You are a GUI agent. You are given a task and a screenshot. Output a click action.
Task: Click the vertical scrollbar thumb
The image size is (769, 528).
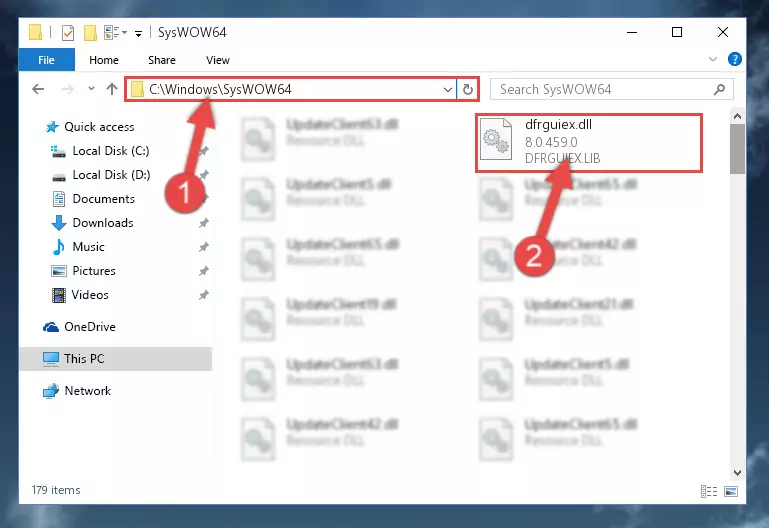coord(737,149)
